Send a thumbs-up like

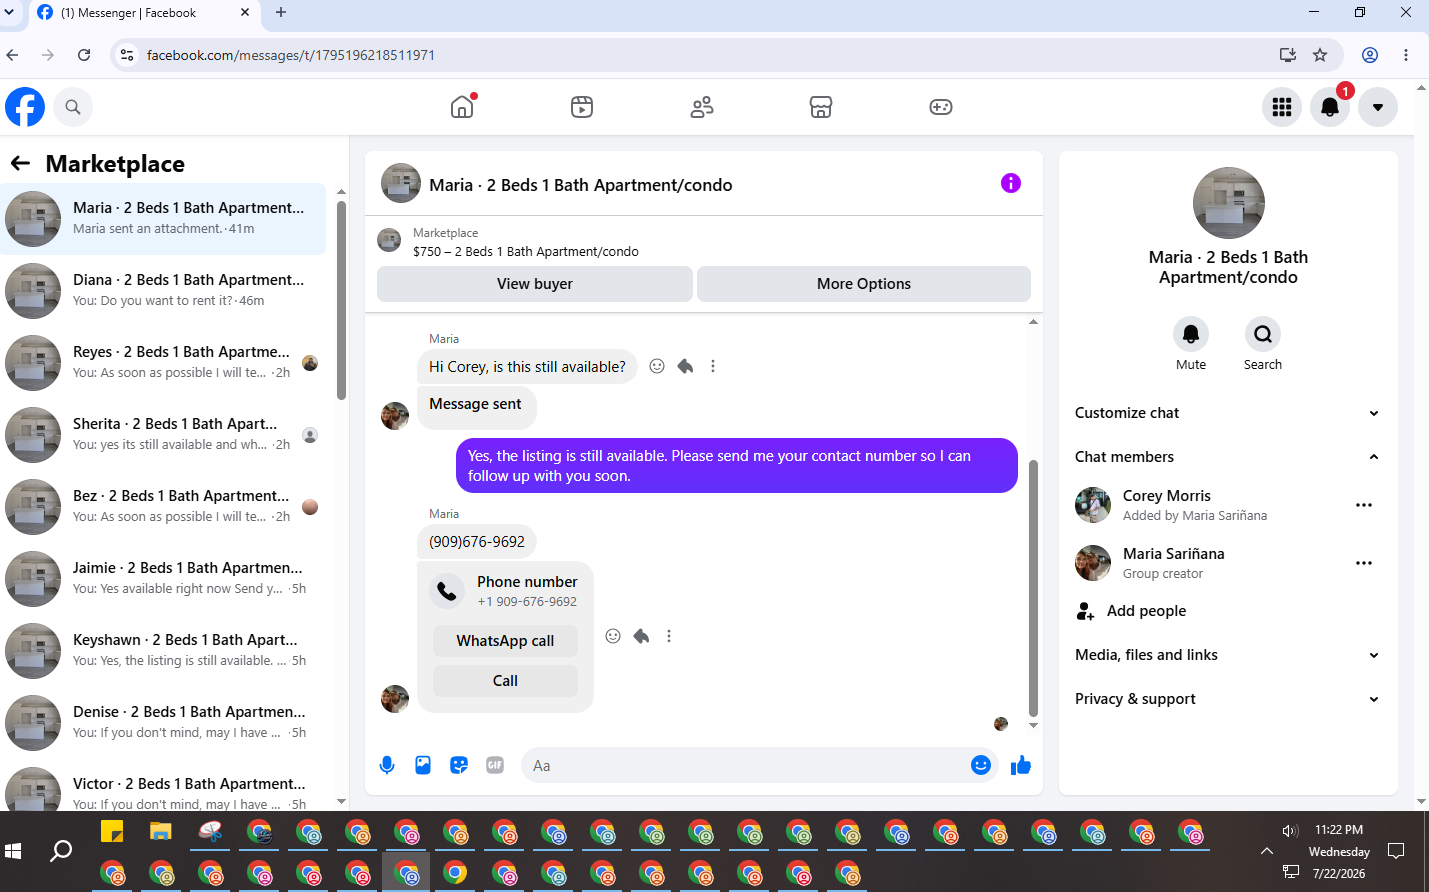click(x=1021, y=765)
